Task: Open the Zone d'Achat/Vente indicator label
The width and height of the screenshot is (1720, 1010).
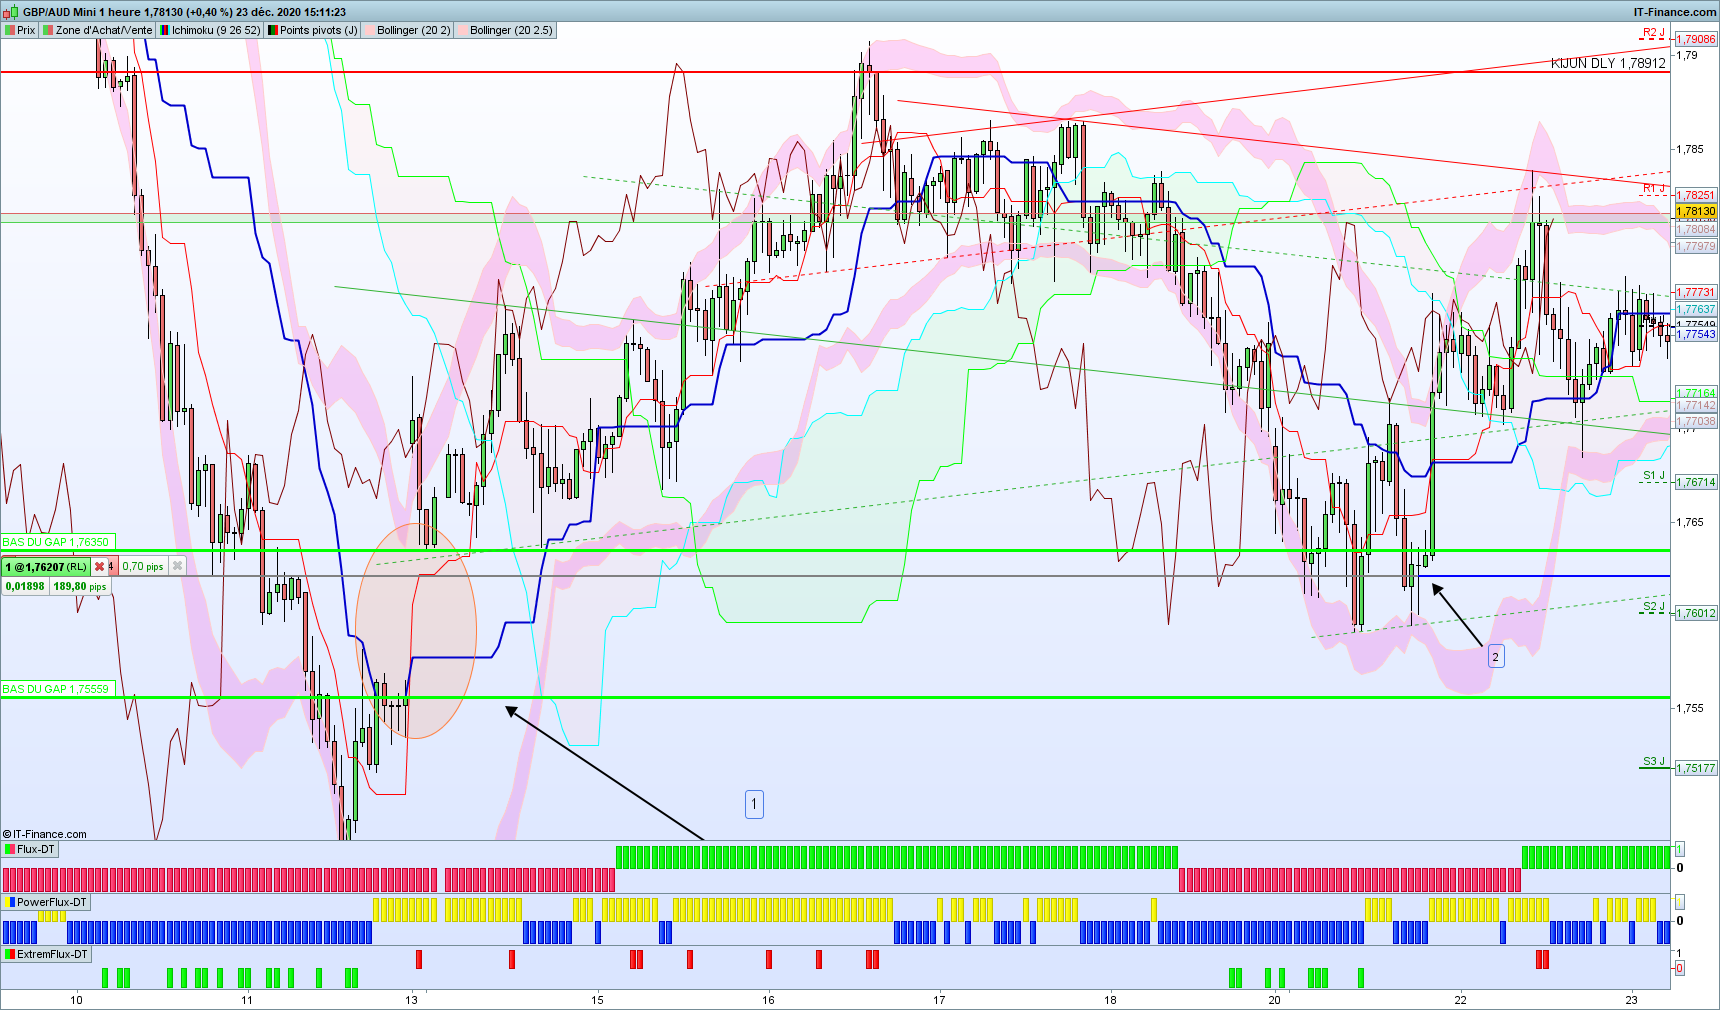Action: (x=97, y=30)
